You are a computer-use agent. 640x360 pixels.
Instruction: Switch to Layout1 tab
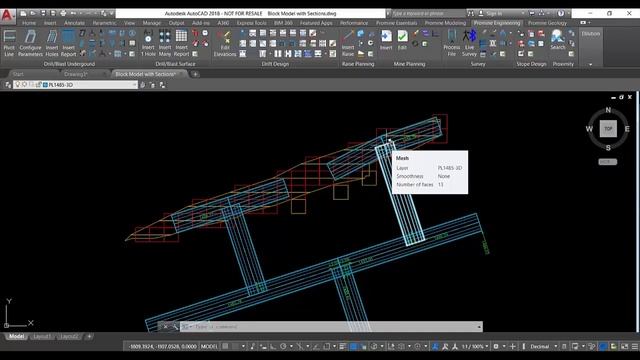coord(42,337)
